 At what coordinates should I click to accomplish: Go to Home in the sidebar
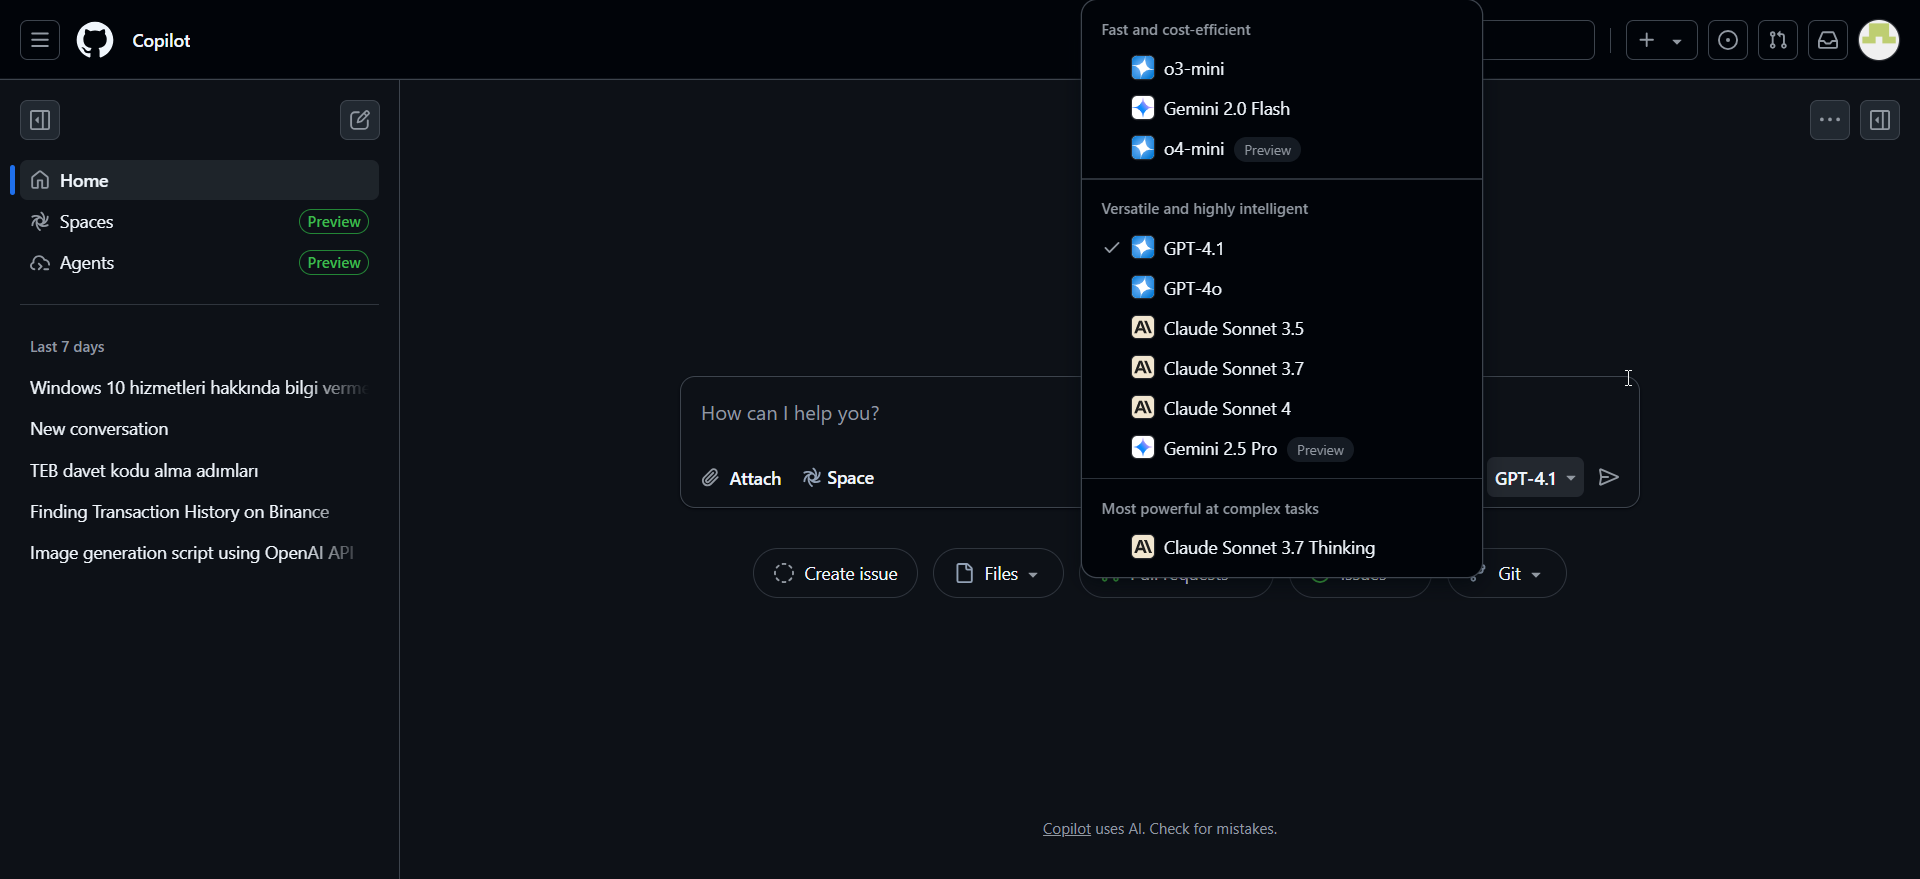[x=199, y=180]
